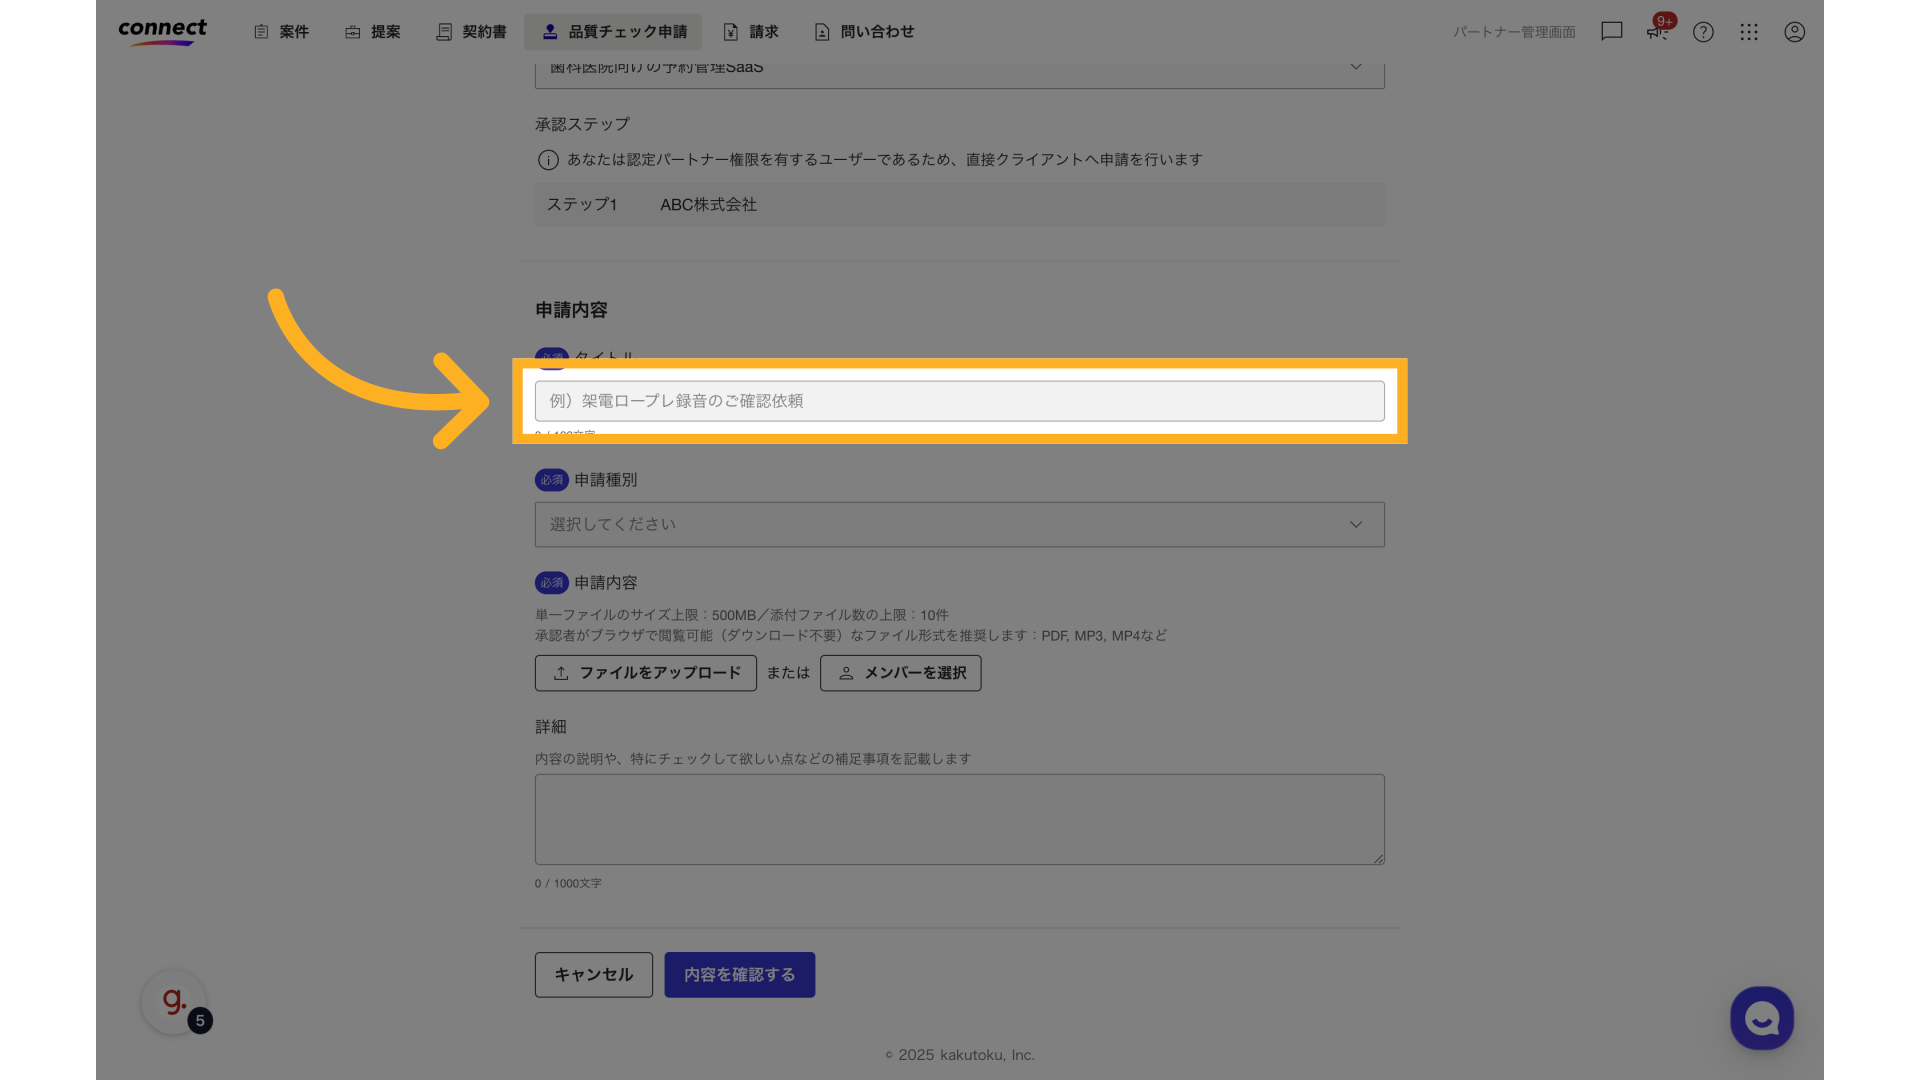Click ファイルをアップロード to attach files

[x=645, y=673]
